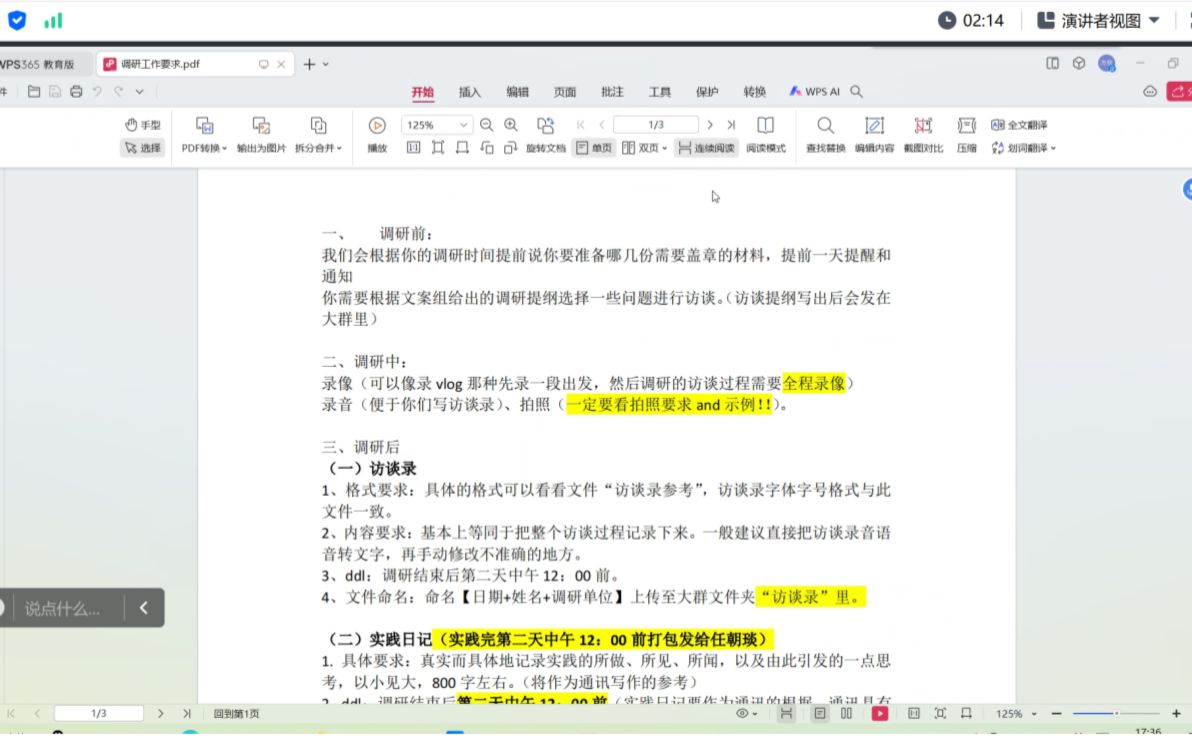Image resolution: width=1192 pixels, height=740 pixels.
Task: Toggle 连续阅读 continuous reading mode
Action: pyautogui.click(x=706, y=148)
